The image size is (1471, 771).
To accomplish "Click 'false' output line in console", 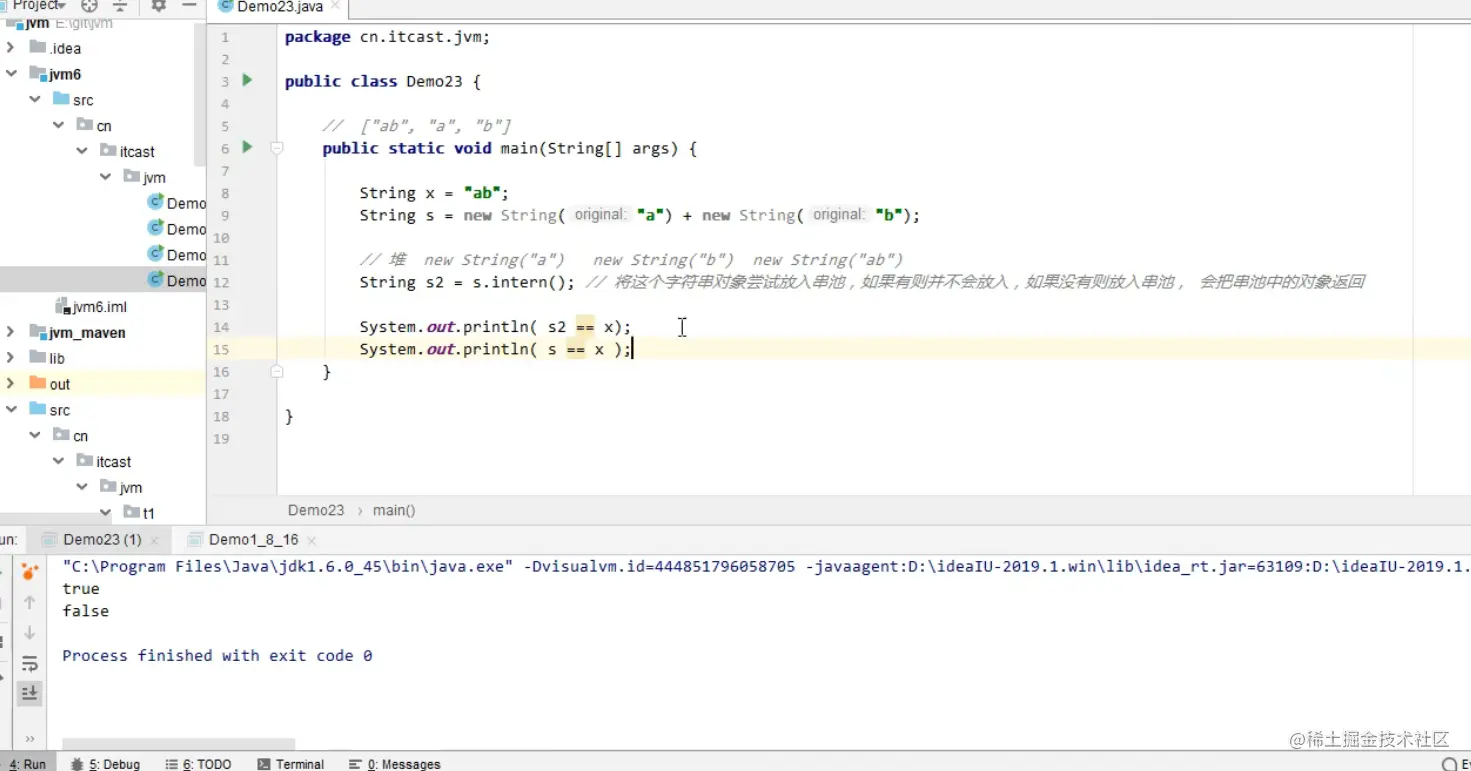I will pyautogui.click(x=86, y=610).
